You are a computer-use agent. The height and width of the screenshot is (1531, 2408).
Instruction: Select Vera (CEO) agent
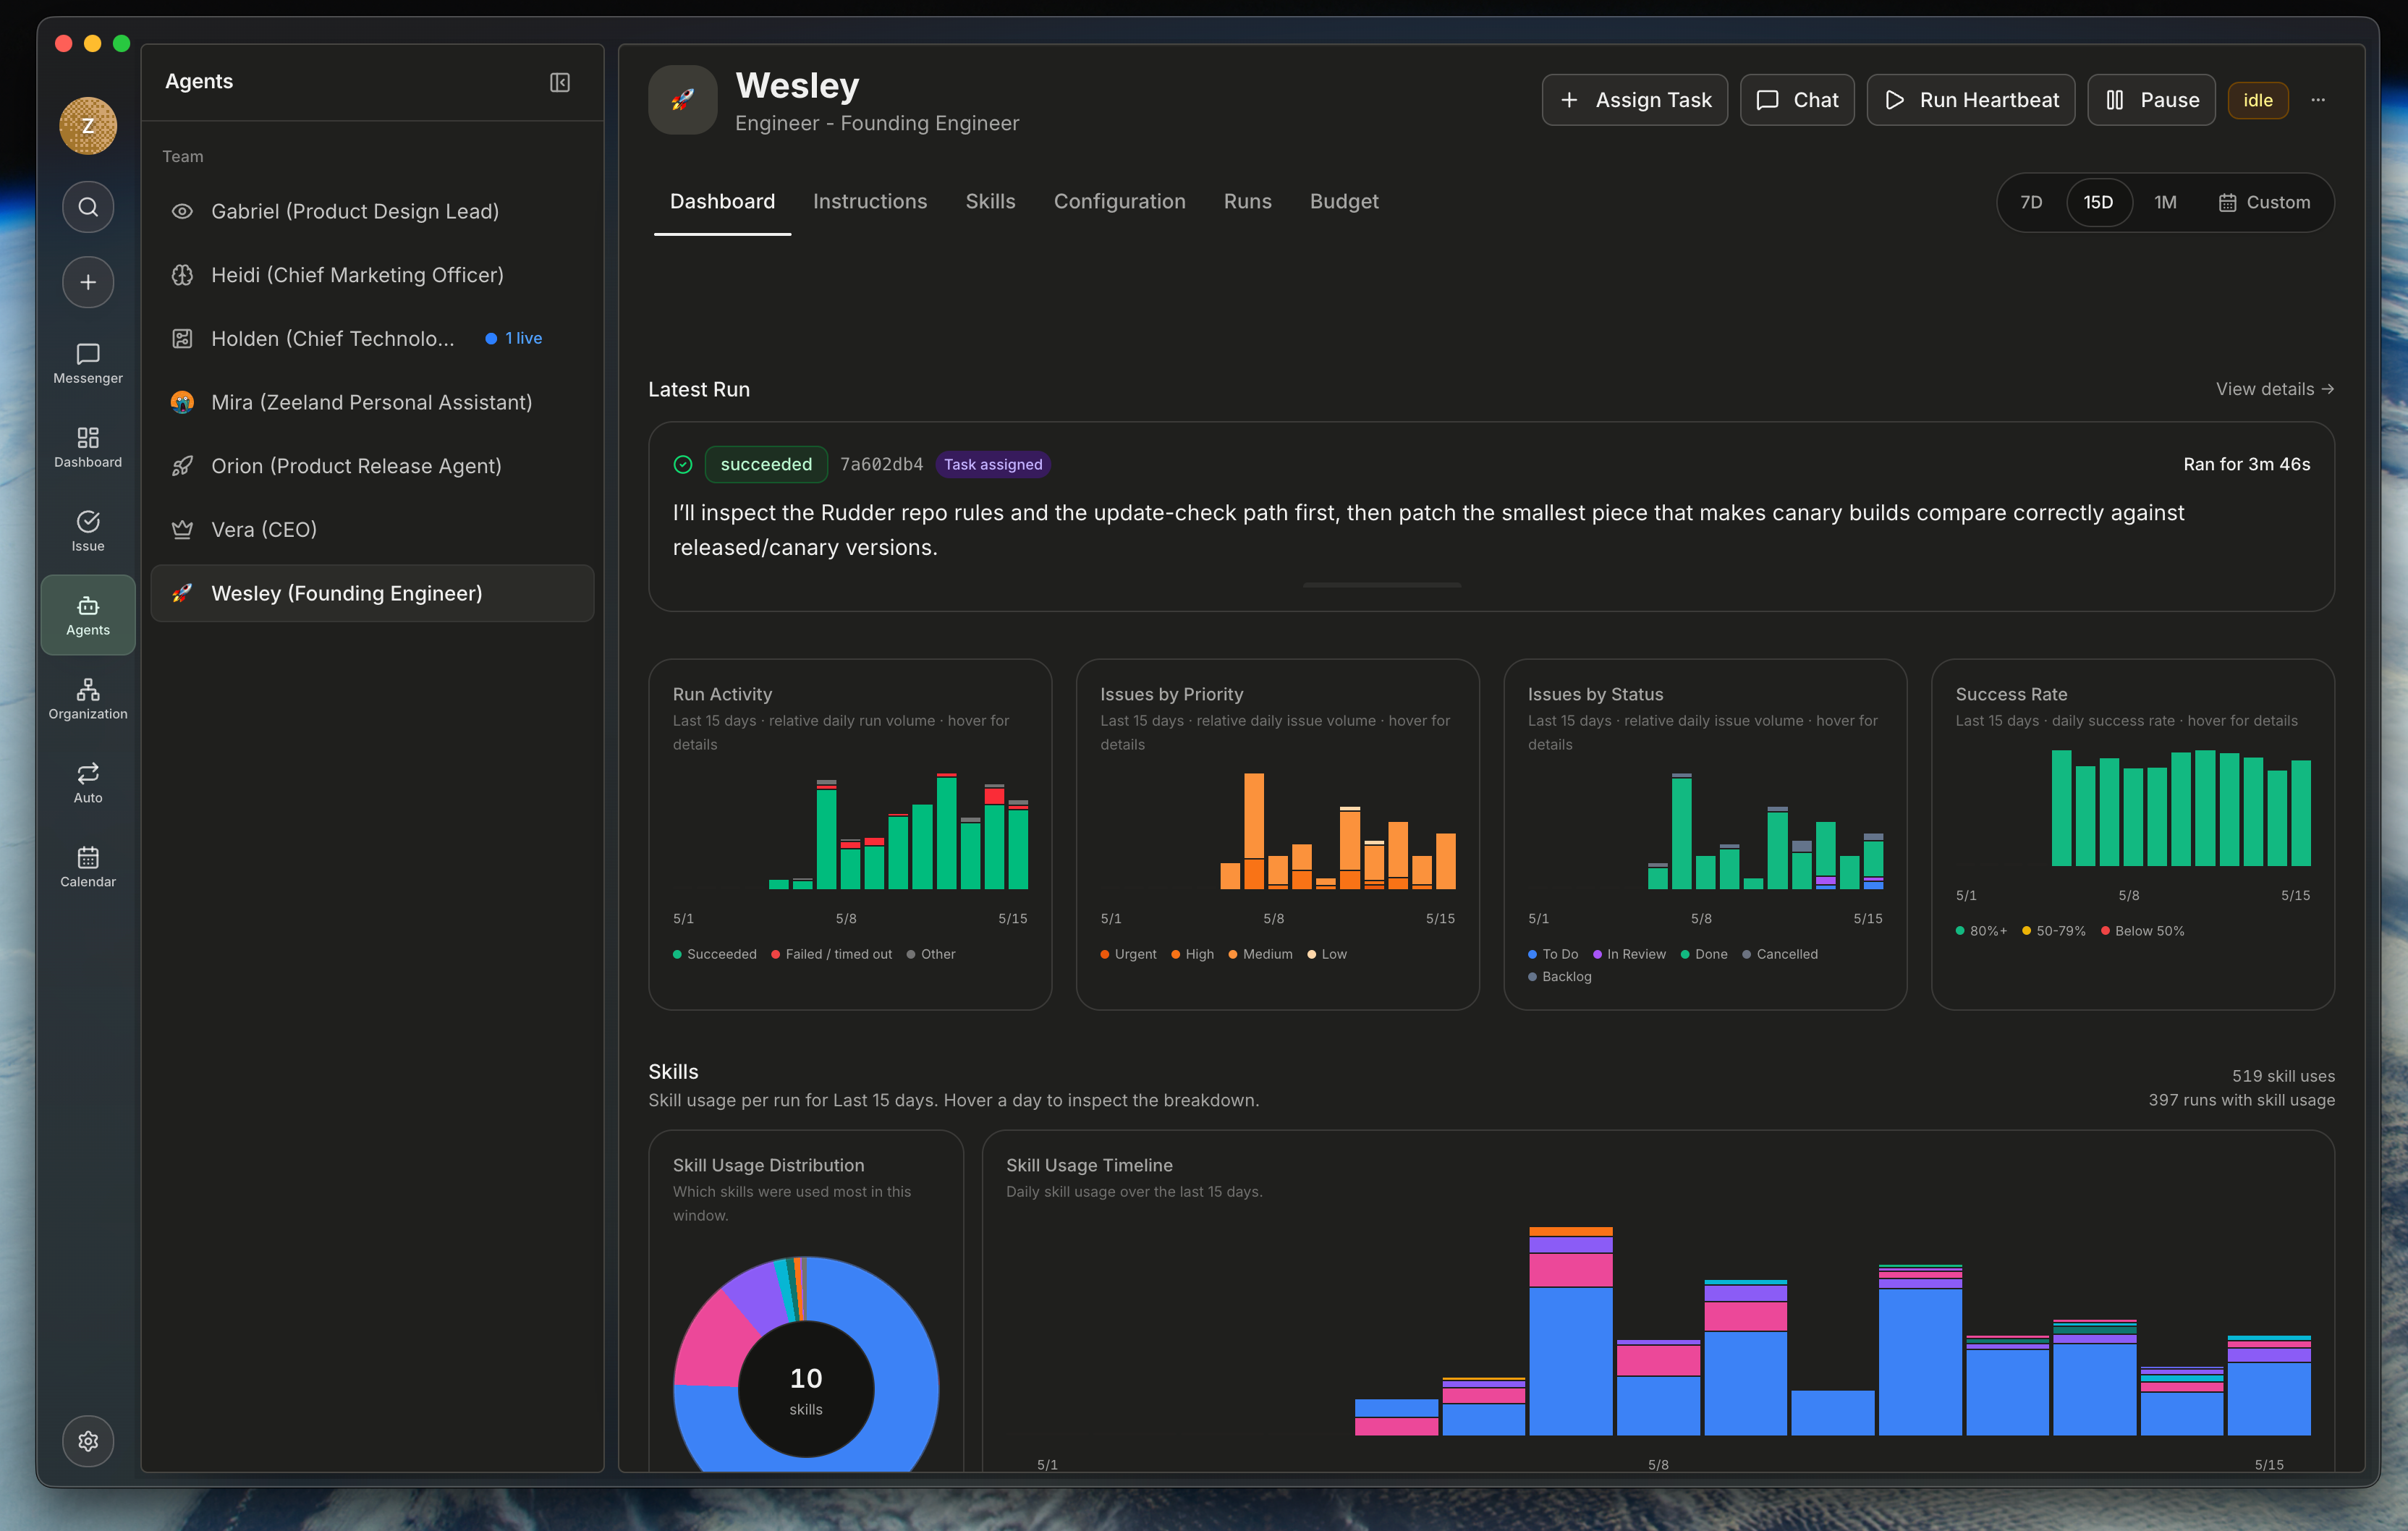point(372,529)
